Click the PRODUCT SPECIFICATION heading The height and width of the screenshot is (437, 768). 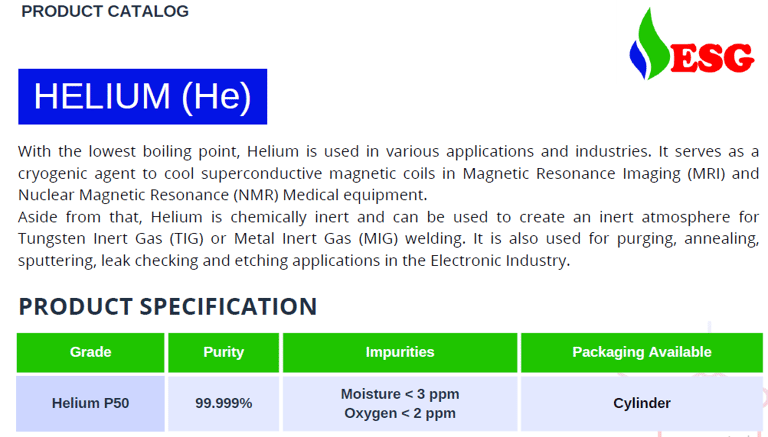167,306
